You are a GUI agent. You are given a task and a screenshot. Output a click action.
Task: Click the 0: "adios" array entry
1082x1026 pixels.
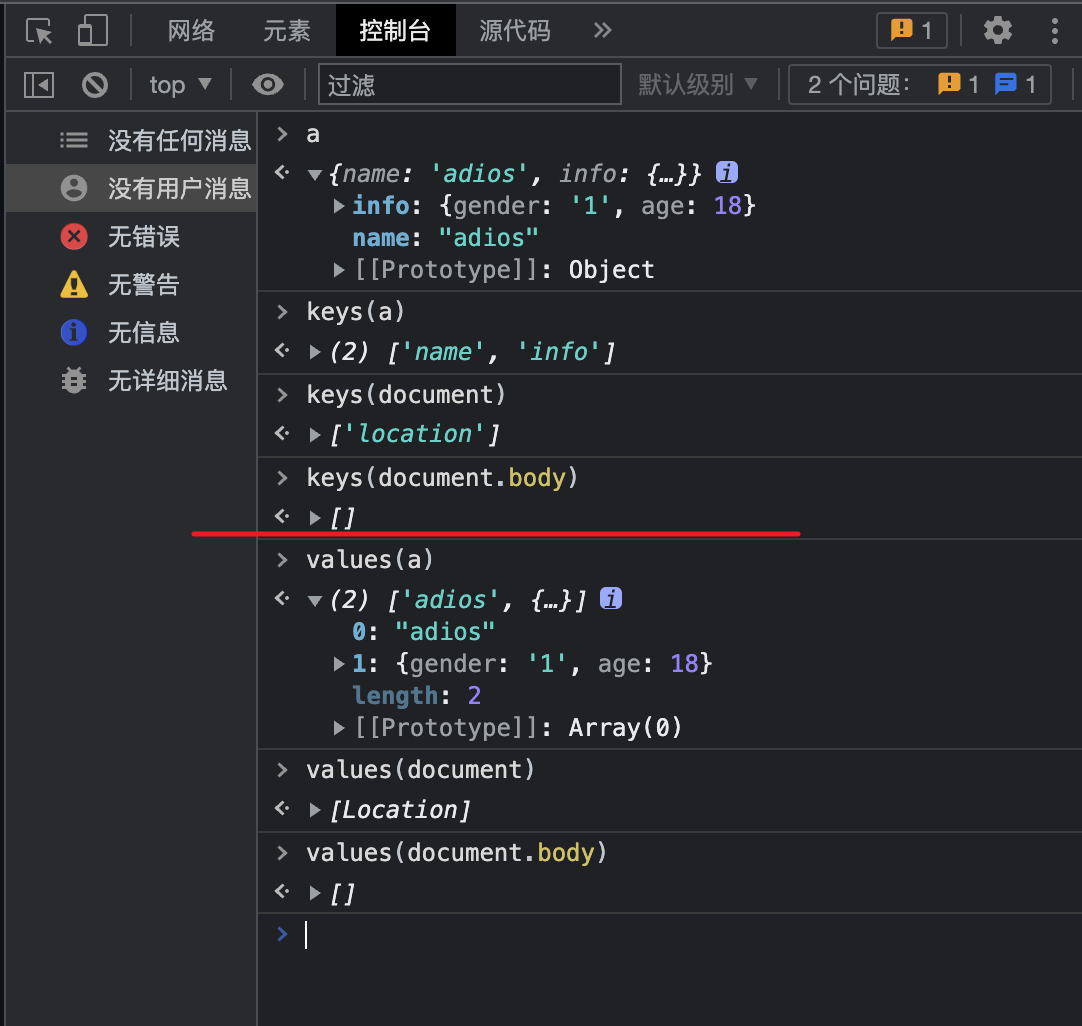click(x=423, y=632)
